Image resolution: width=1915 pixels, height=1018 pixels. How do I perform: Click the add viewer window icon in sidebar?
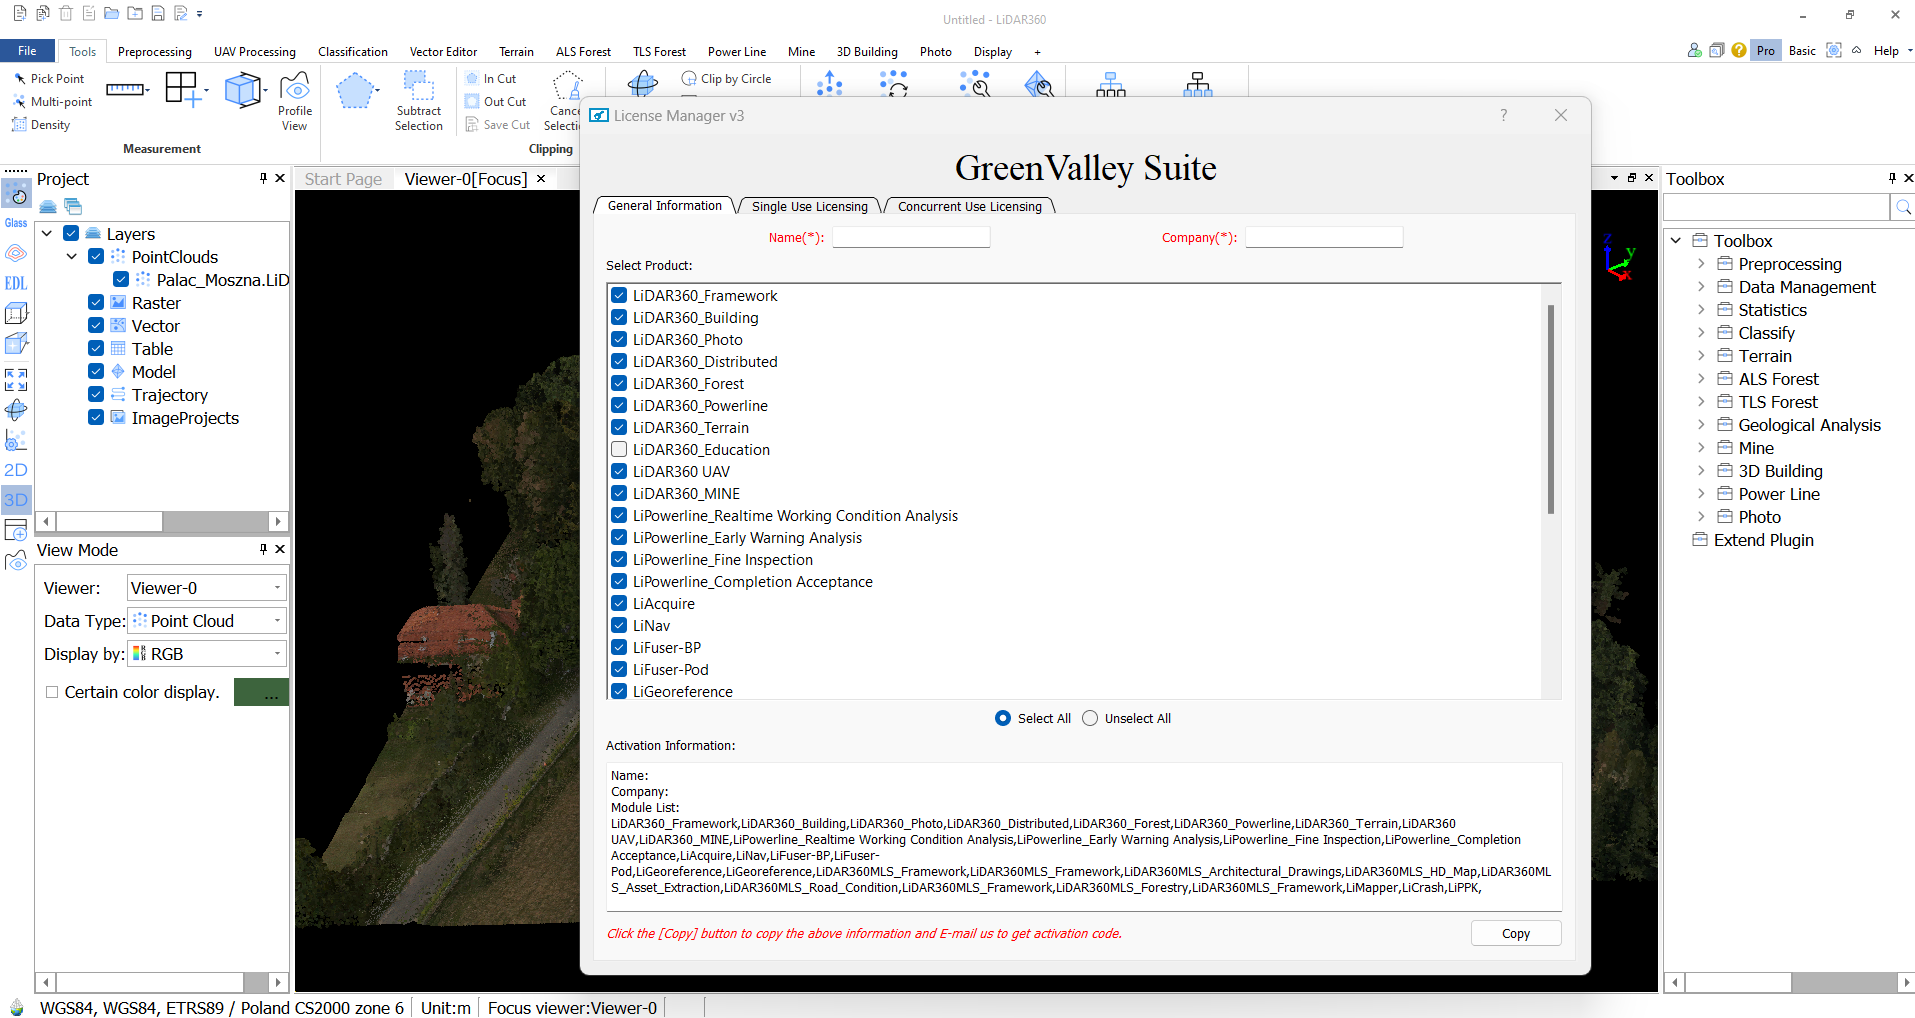[x=16, y=530]
